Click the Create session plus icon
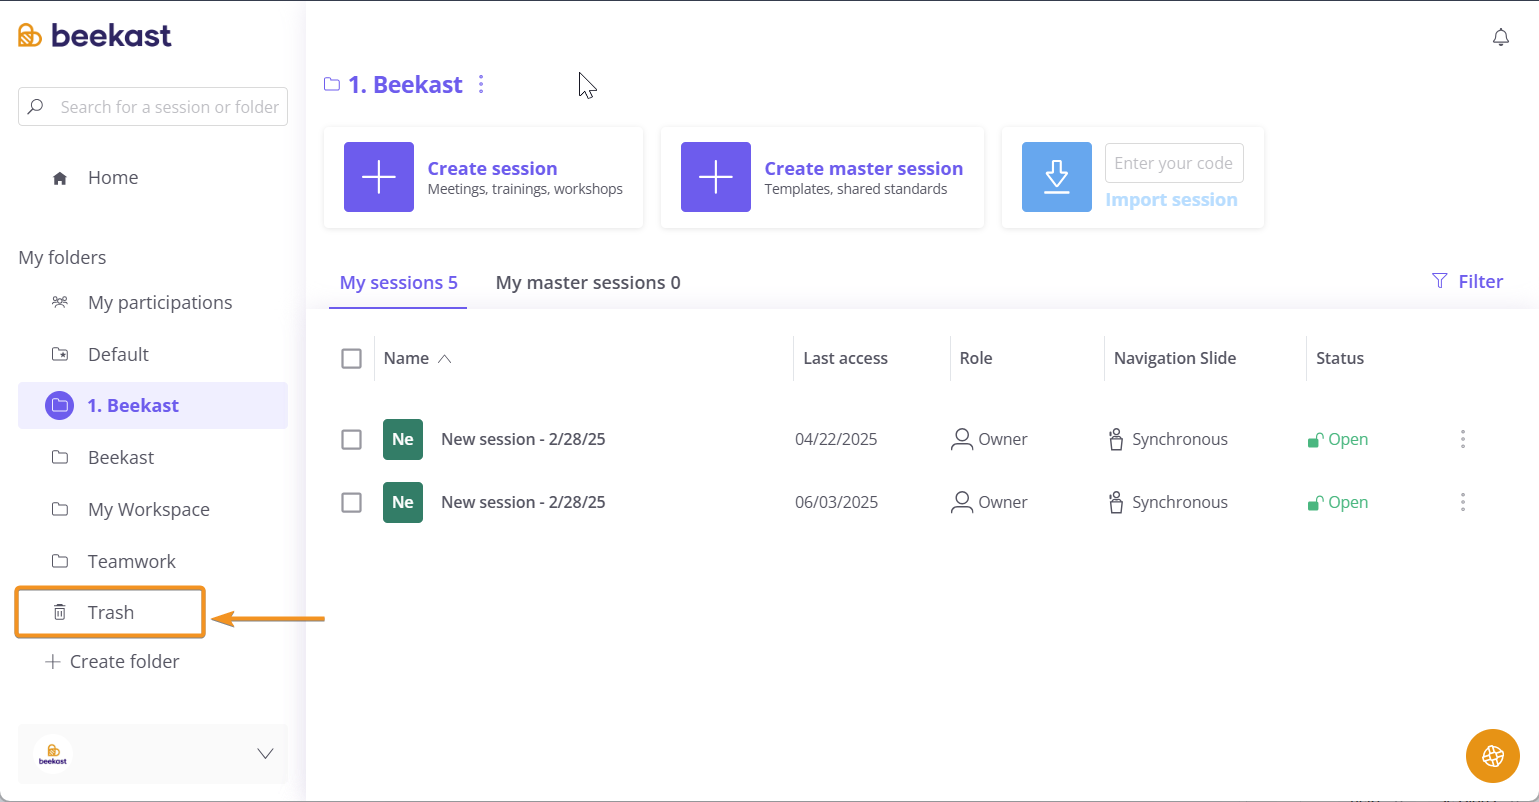Viewport: 1539px width, 802px height. click(379, 177)
